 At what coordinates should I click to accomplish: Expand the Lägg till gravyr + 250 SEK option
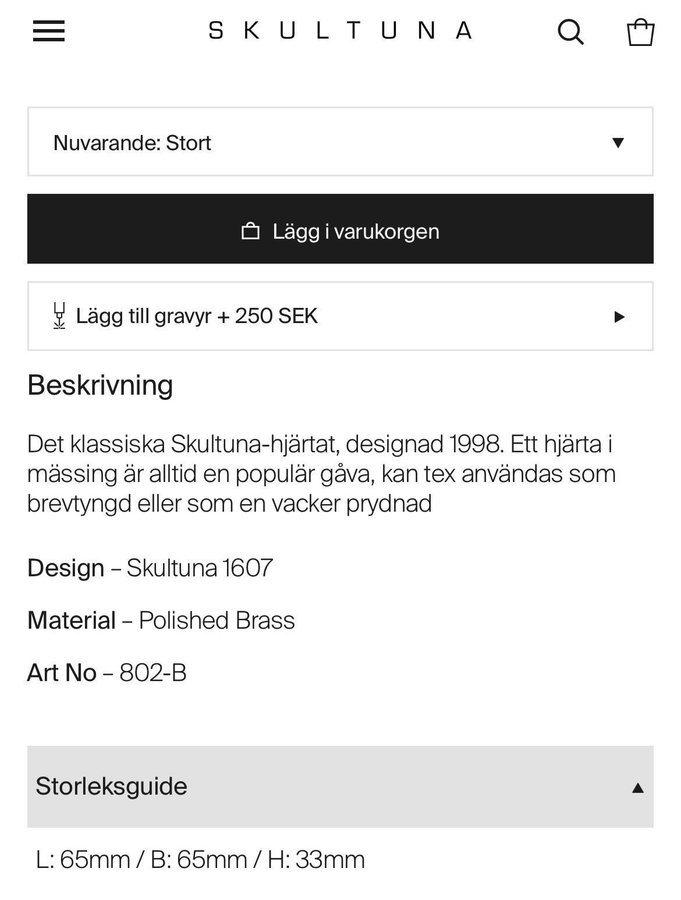tap(340, 316)
